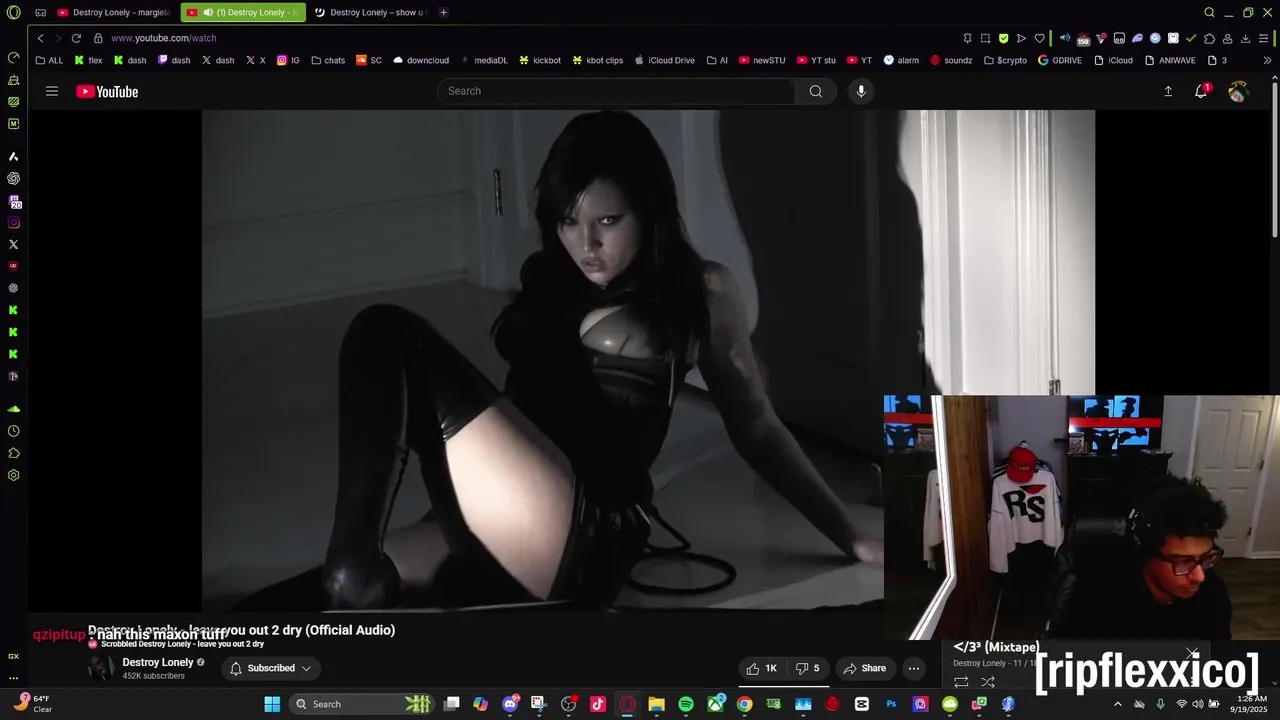Dislike the video with thumbs down

(x=808, y=668)
